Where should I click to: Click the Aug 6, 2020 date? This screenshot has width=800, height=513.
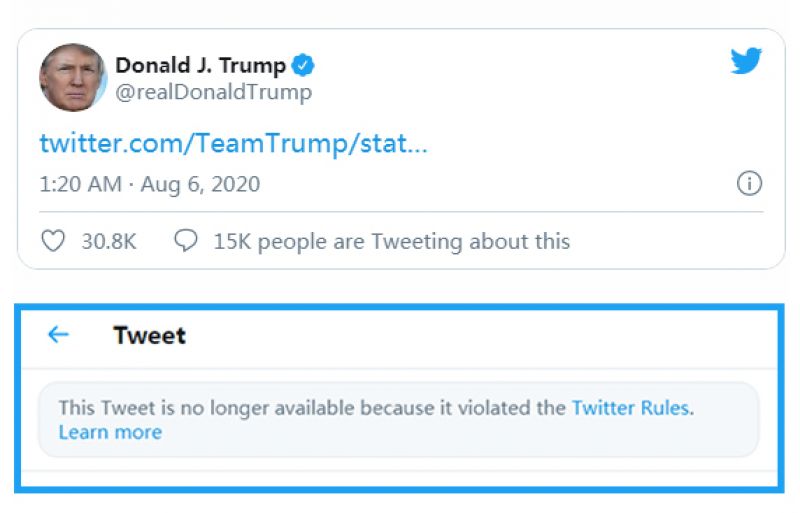coord(200,184)
